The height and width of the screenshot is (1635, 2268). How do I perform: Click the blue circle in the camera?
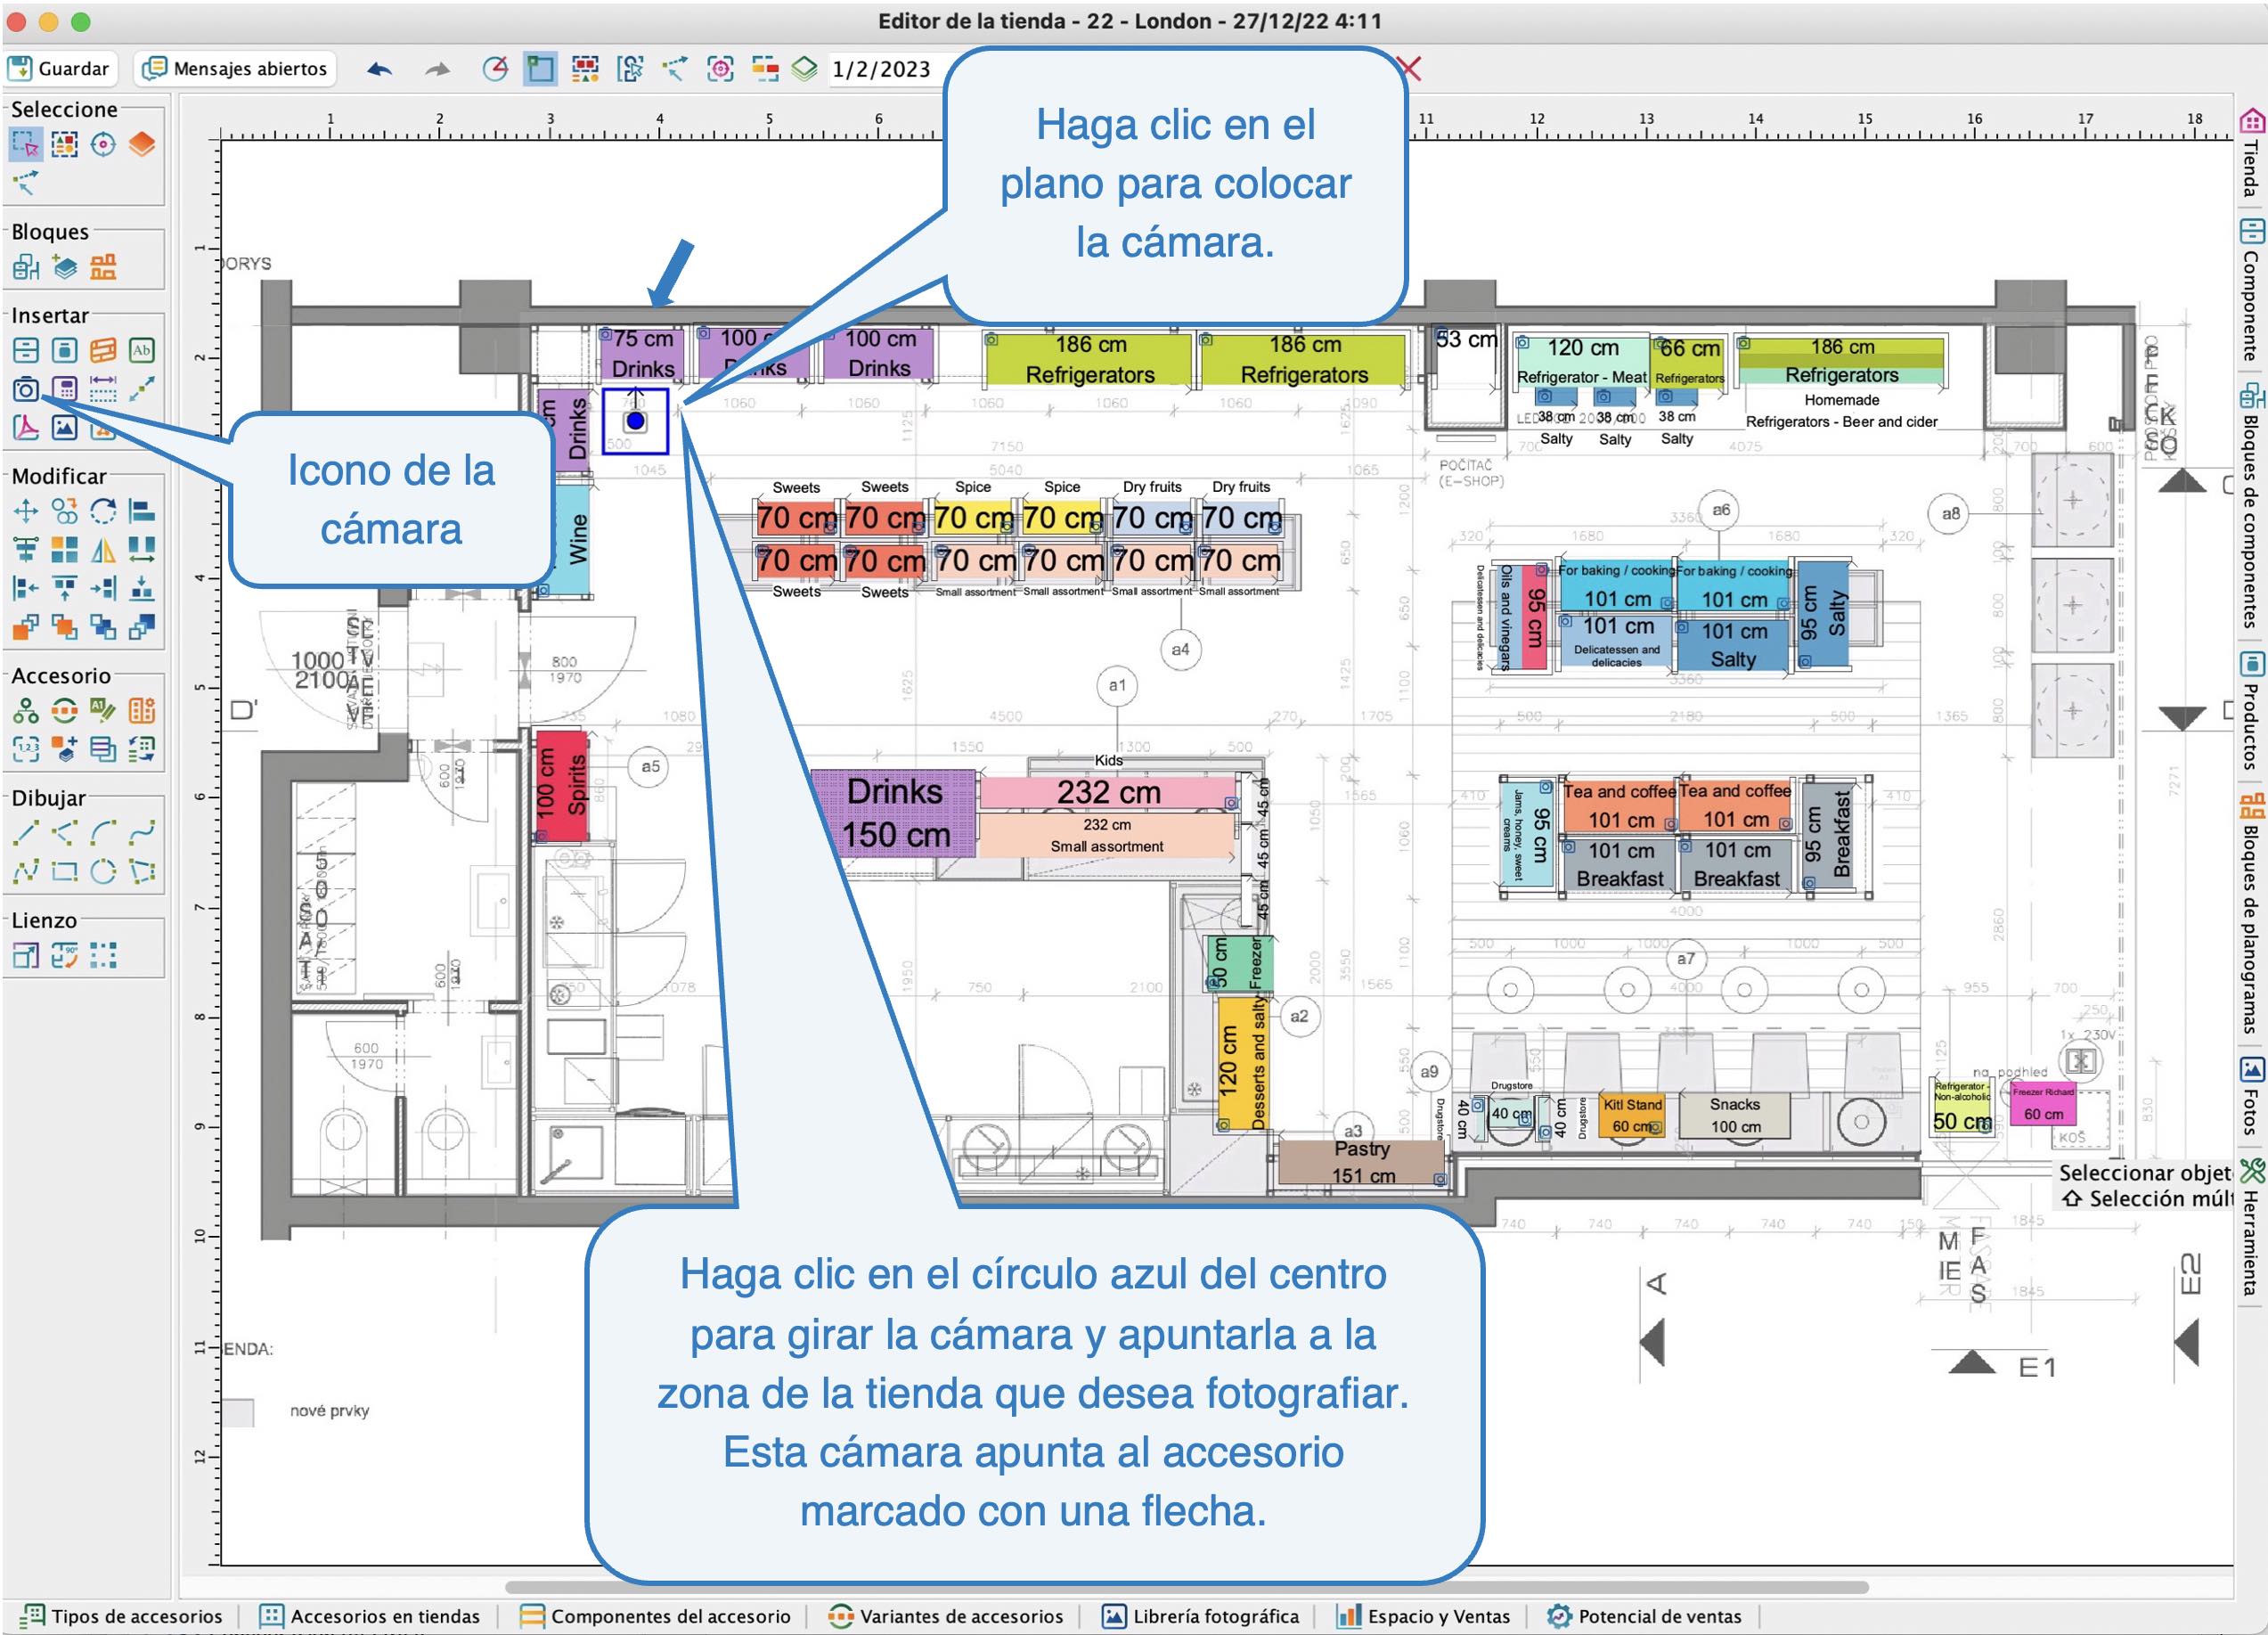(x=635, y=421)
